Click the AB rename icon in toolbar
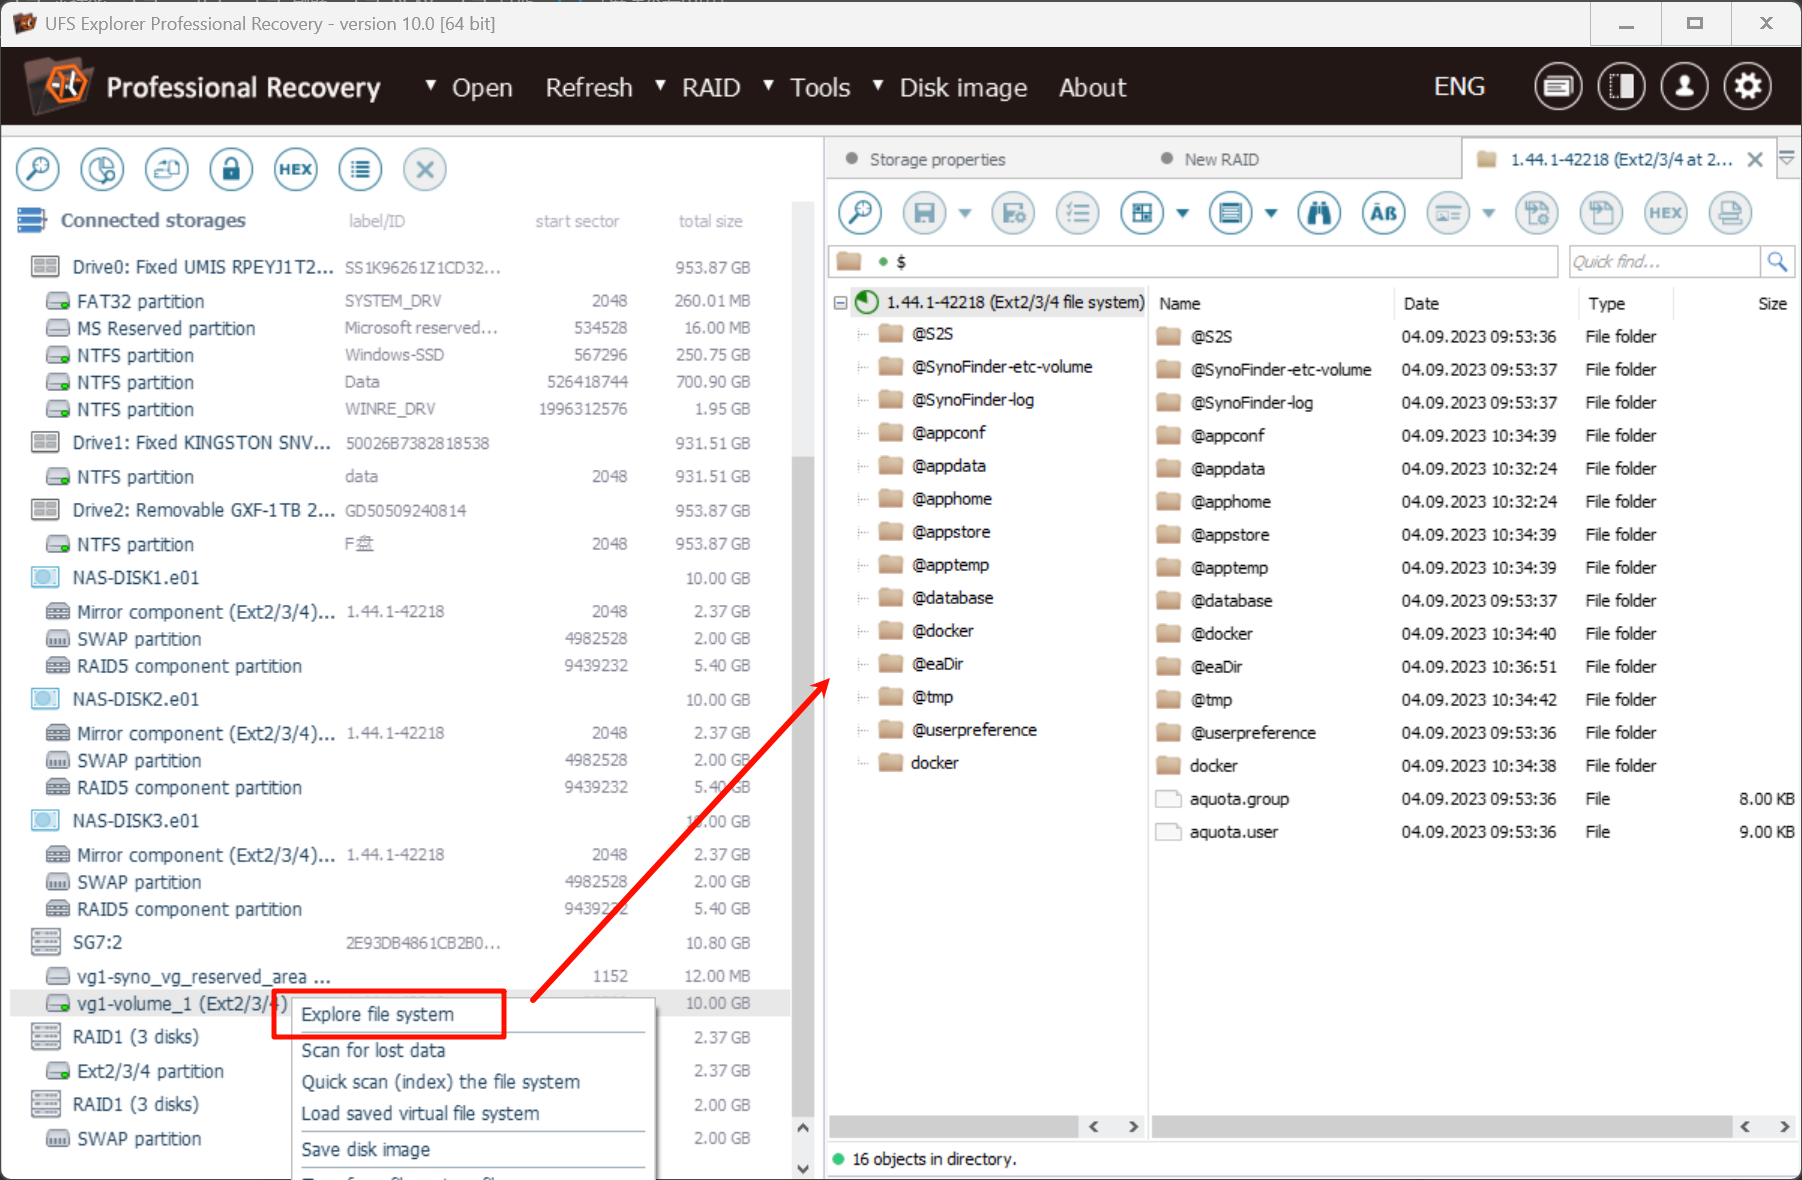 click(1383, 213)
